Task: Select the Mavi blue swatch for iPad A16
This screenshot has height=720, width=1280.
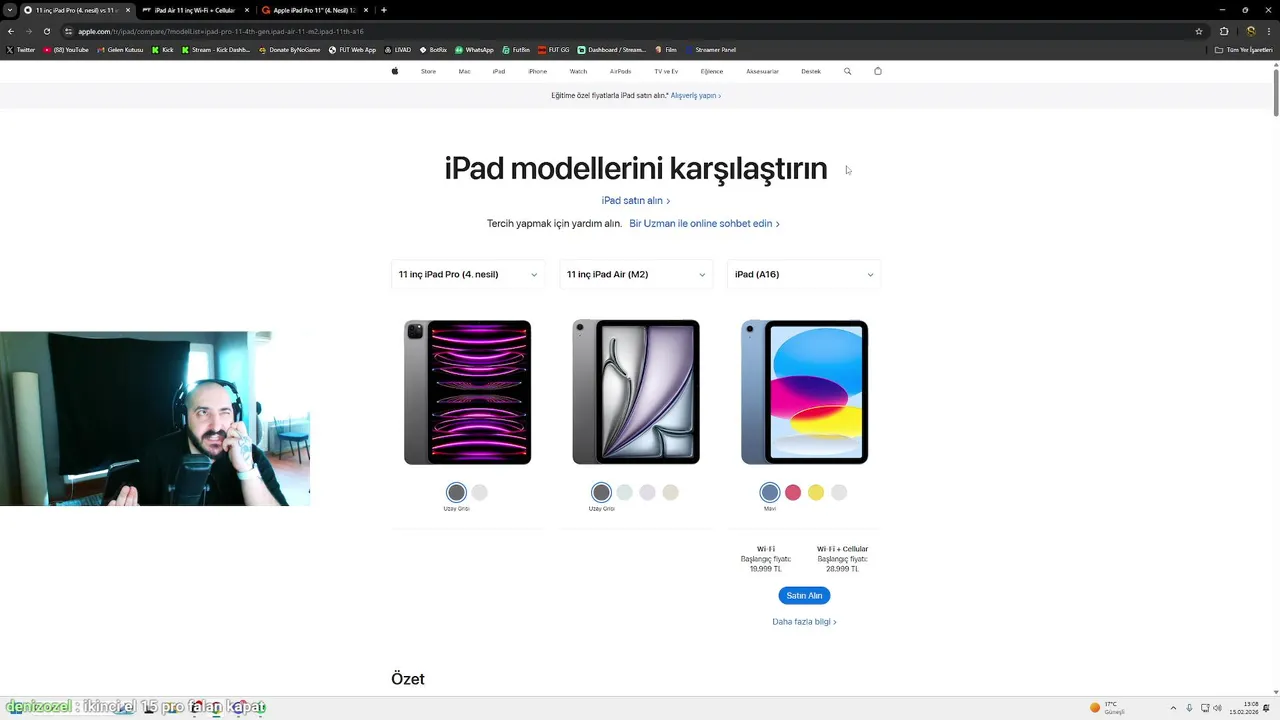Action: click(x=770, y=492)
